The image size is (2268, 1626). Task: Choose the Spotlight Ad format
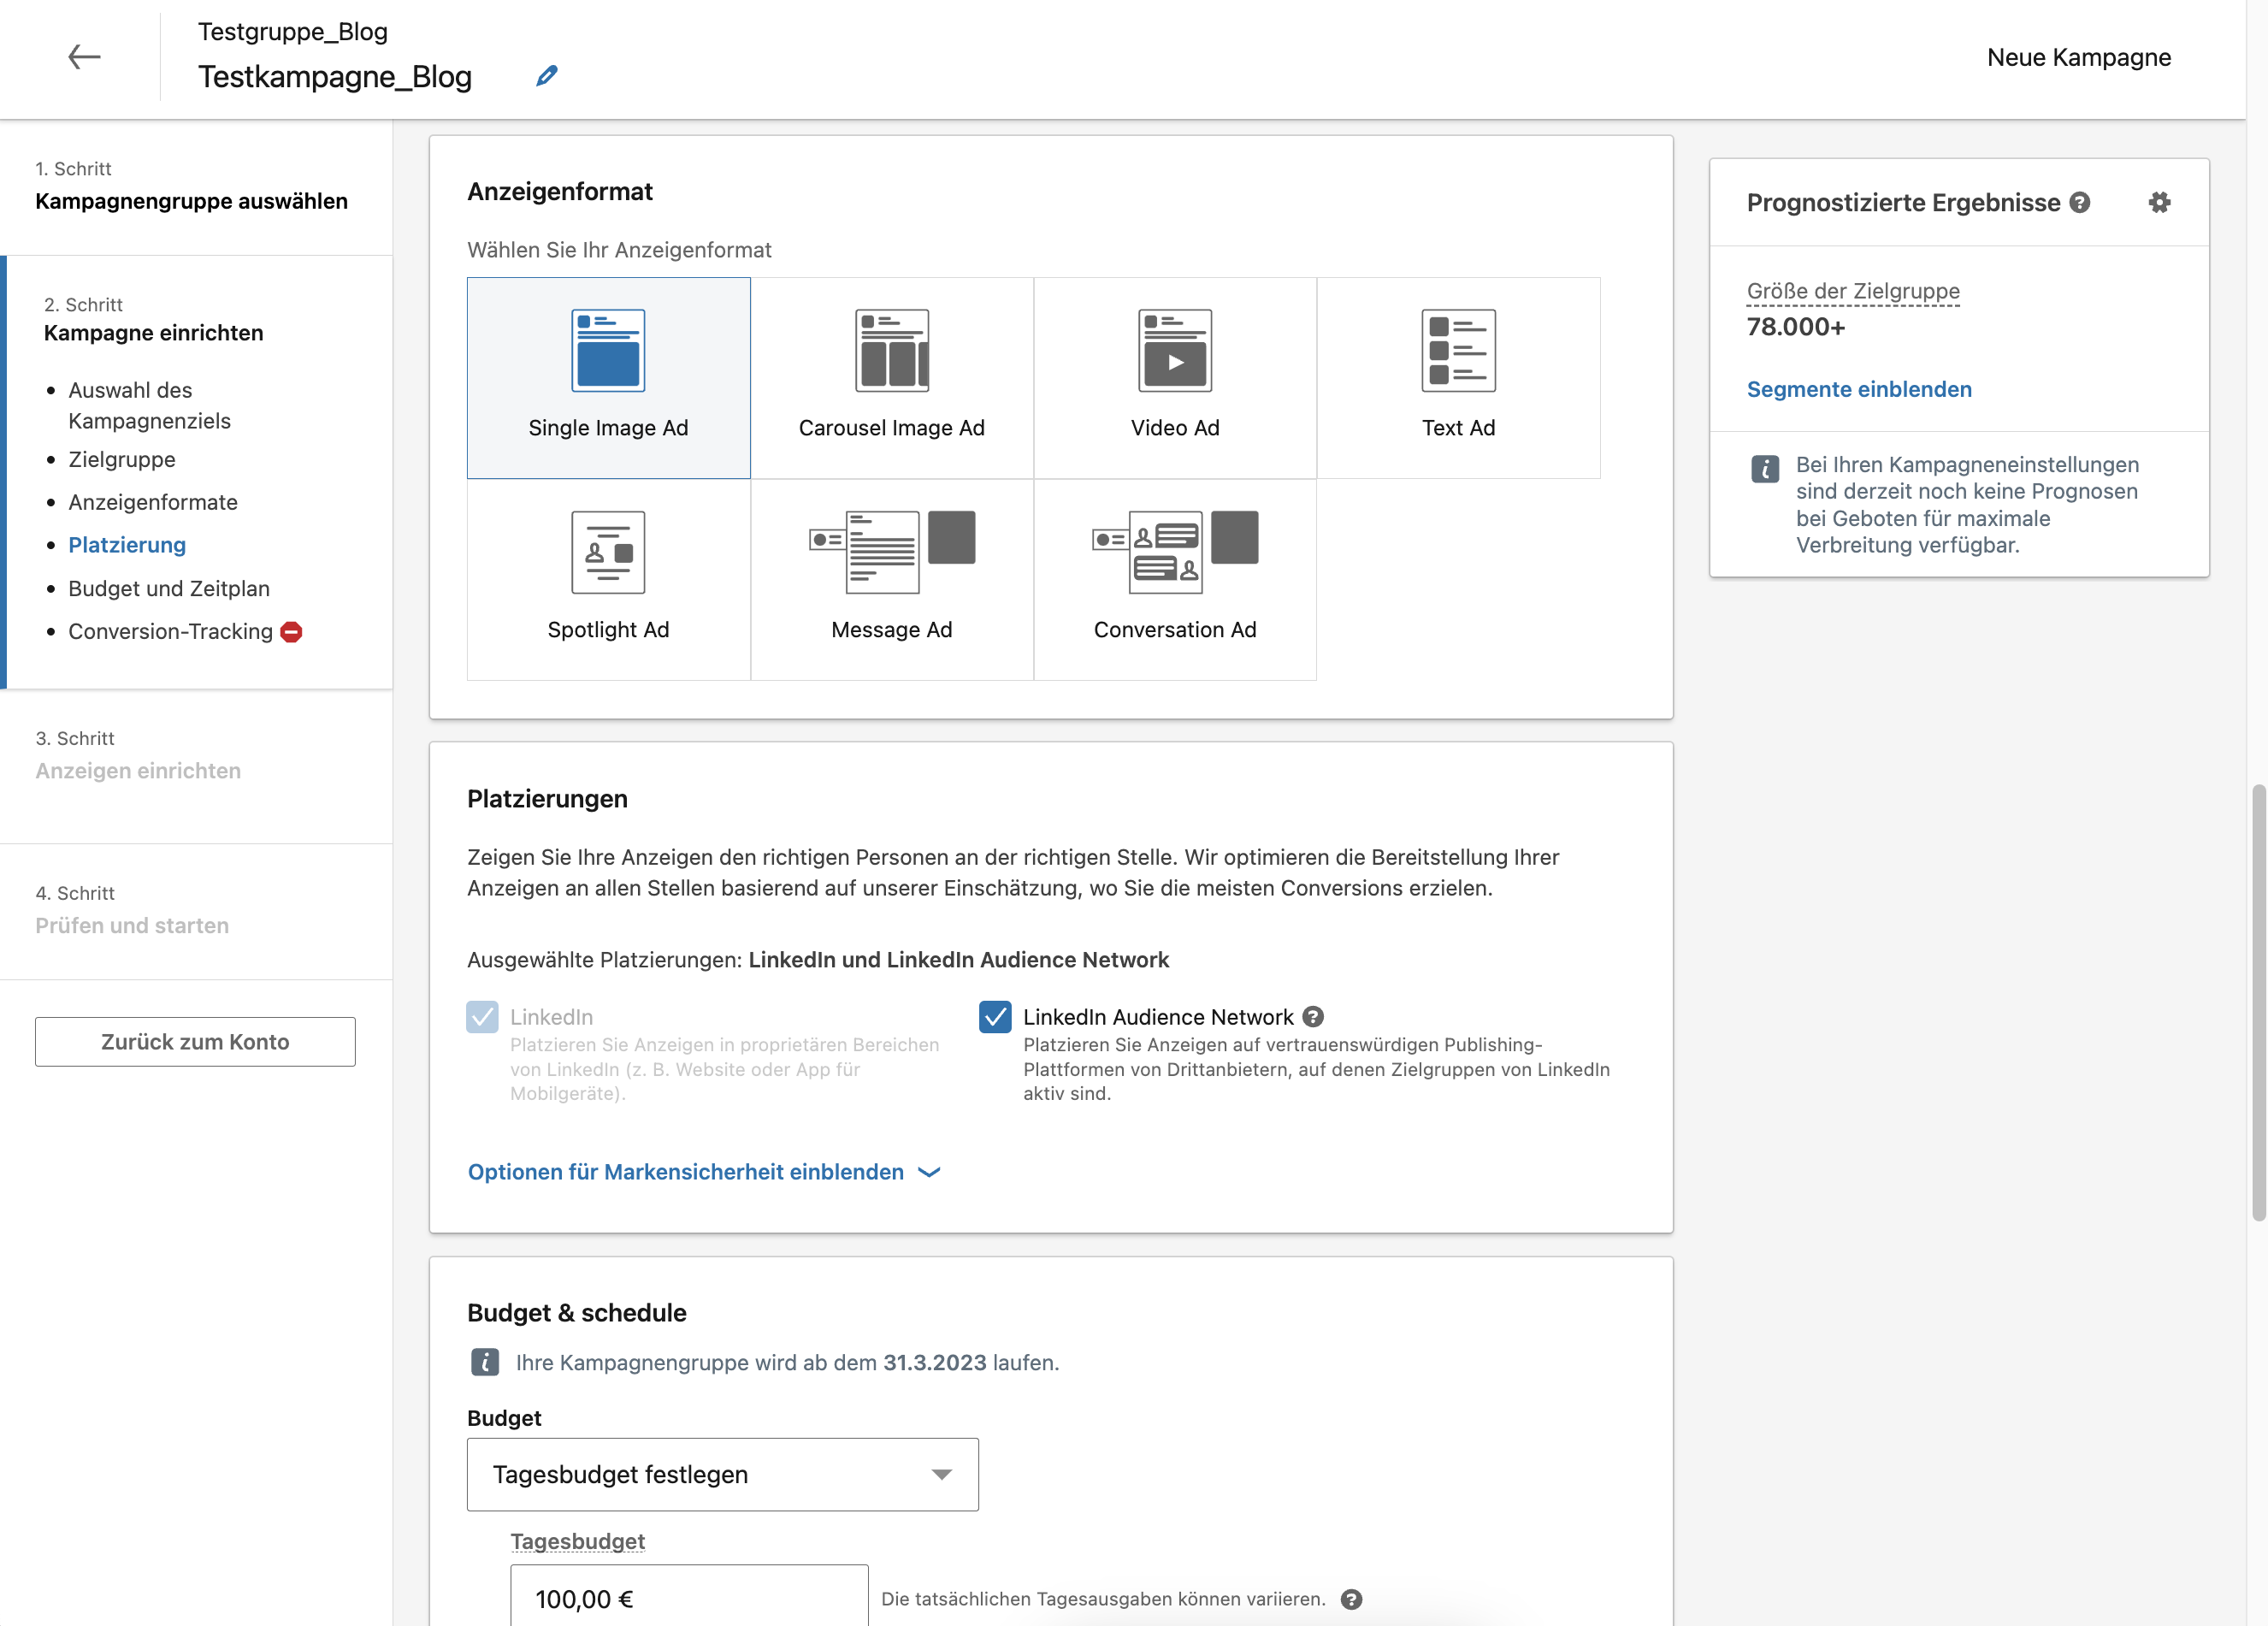click(608, 579)
